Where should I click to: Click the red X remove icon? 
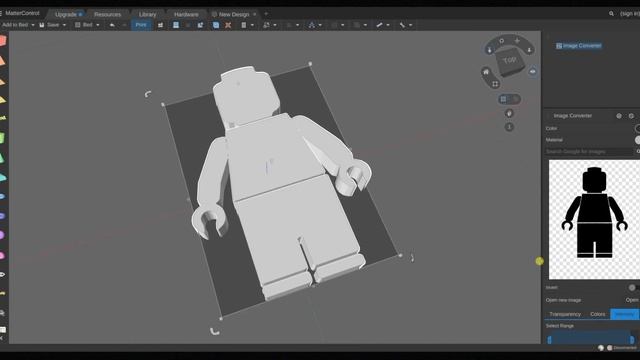coord(228,25)
